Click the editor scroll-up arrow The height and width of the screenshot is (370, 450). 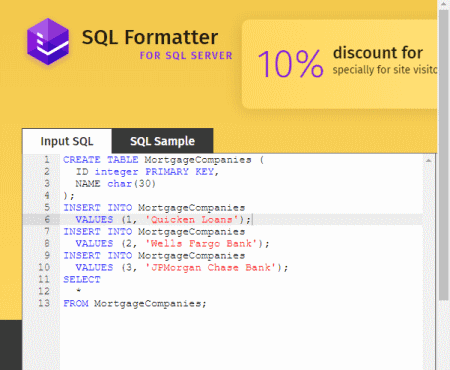429,161
